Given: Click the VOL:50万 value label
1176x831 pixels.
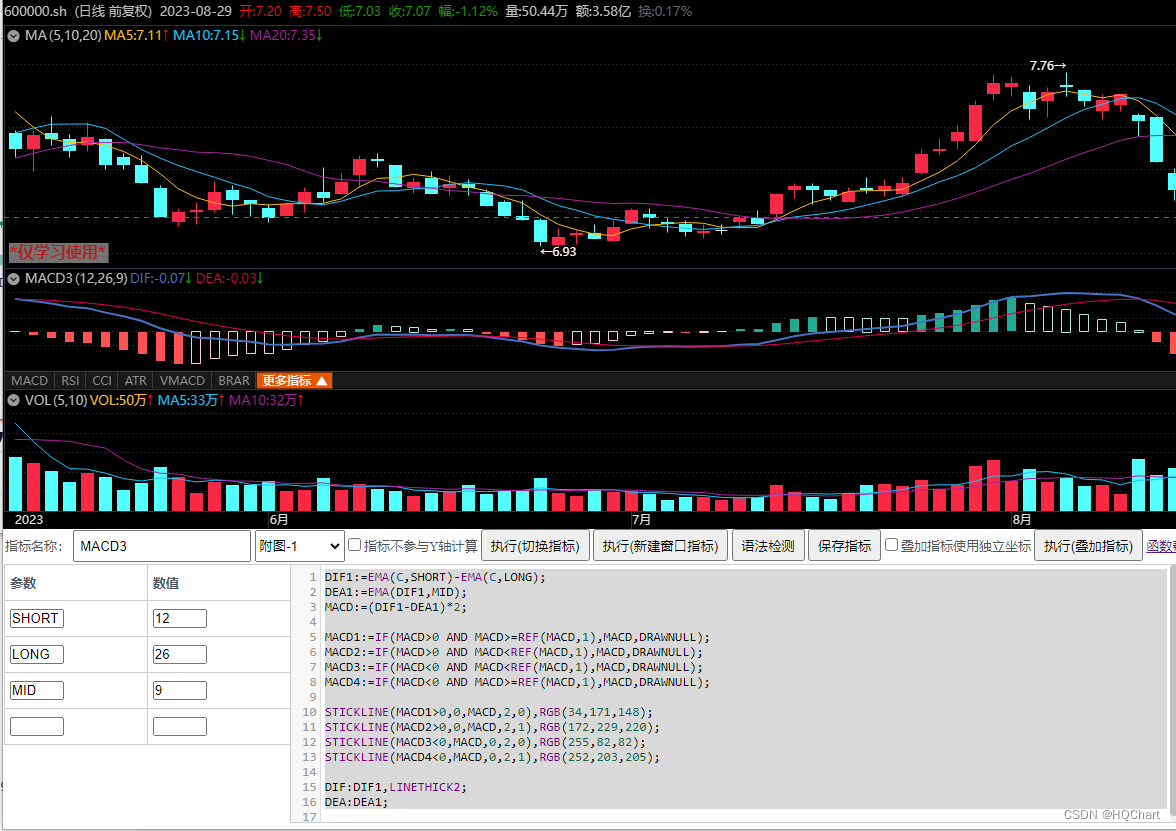Looking at the screenshot, I should pos(122,400).
